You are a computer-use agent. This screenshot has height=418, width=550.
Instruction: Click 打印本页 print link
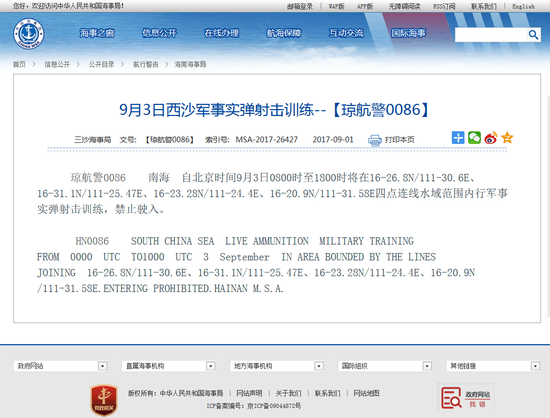[400, 140]
